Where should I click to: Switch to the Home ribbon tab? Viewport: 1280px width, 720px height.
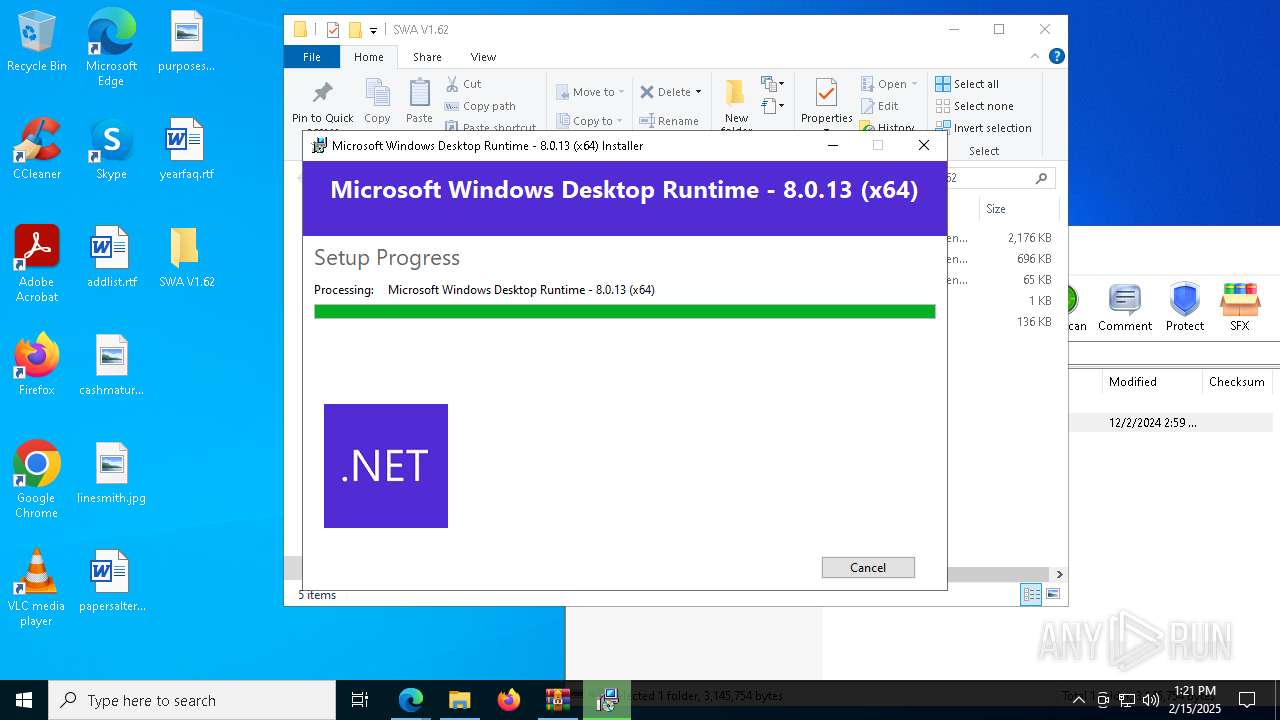(x=369, y=57)
